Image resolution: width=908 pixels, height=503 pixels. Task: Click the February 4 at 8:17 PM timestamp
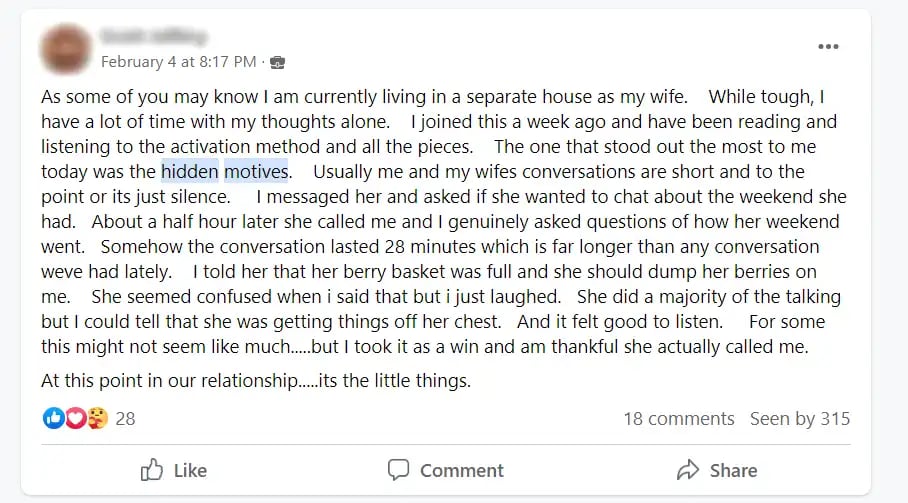click(x=178, y=62)
